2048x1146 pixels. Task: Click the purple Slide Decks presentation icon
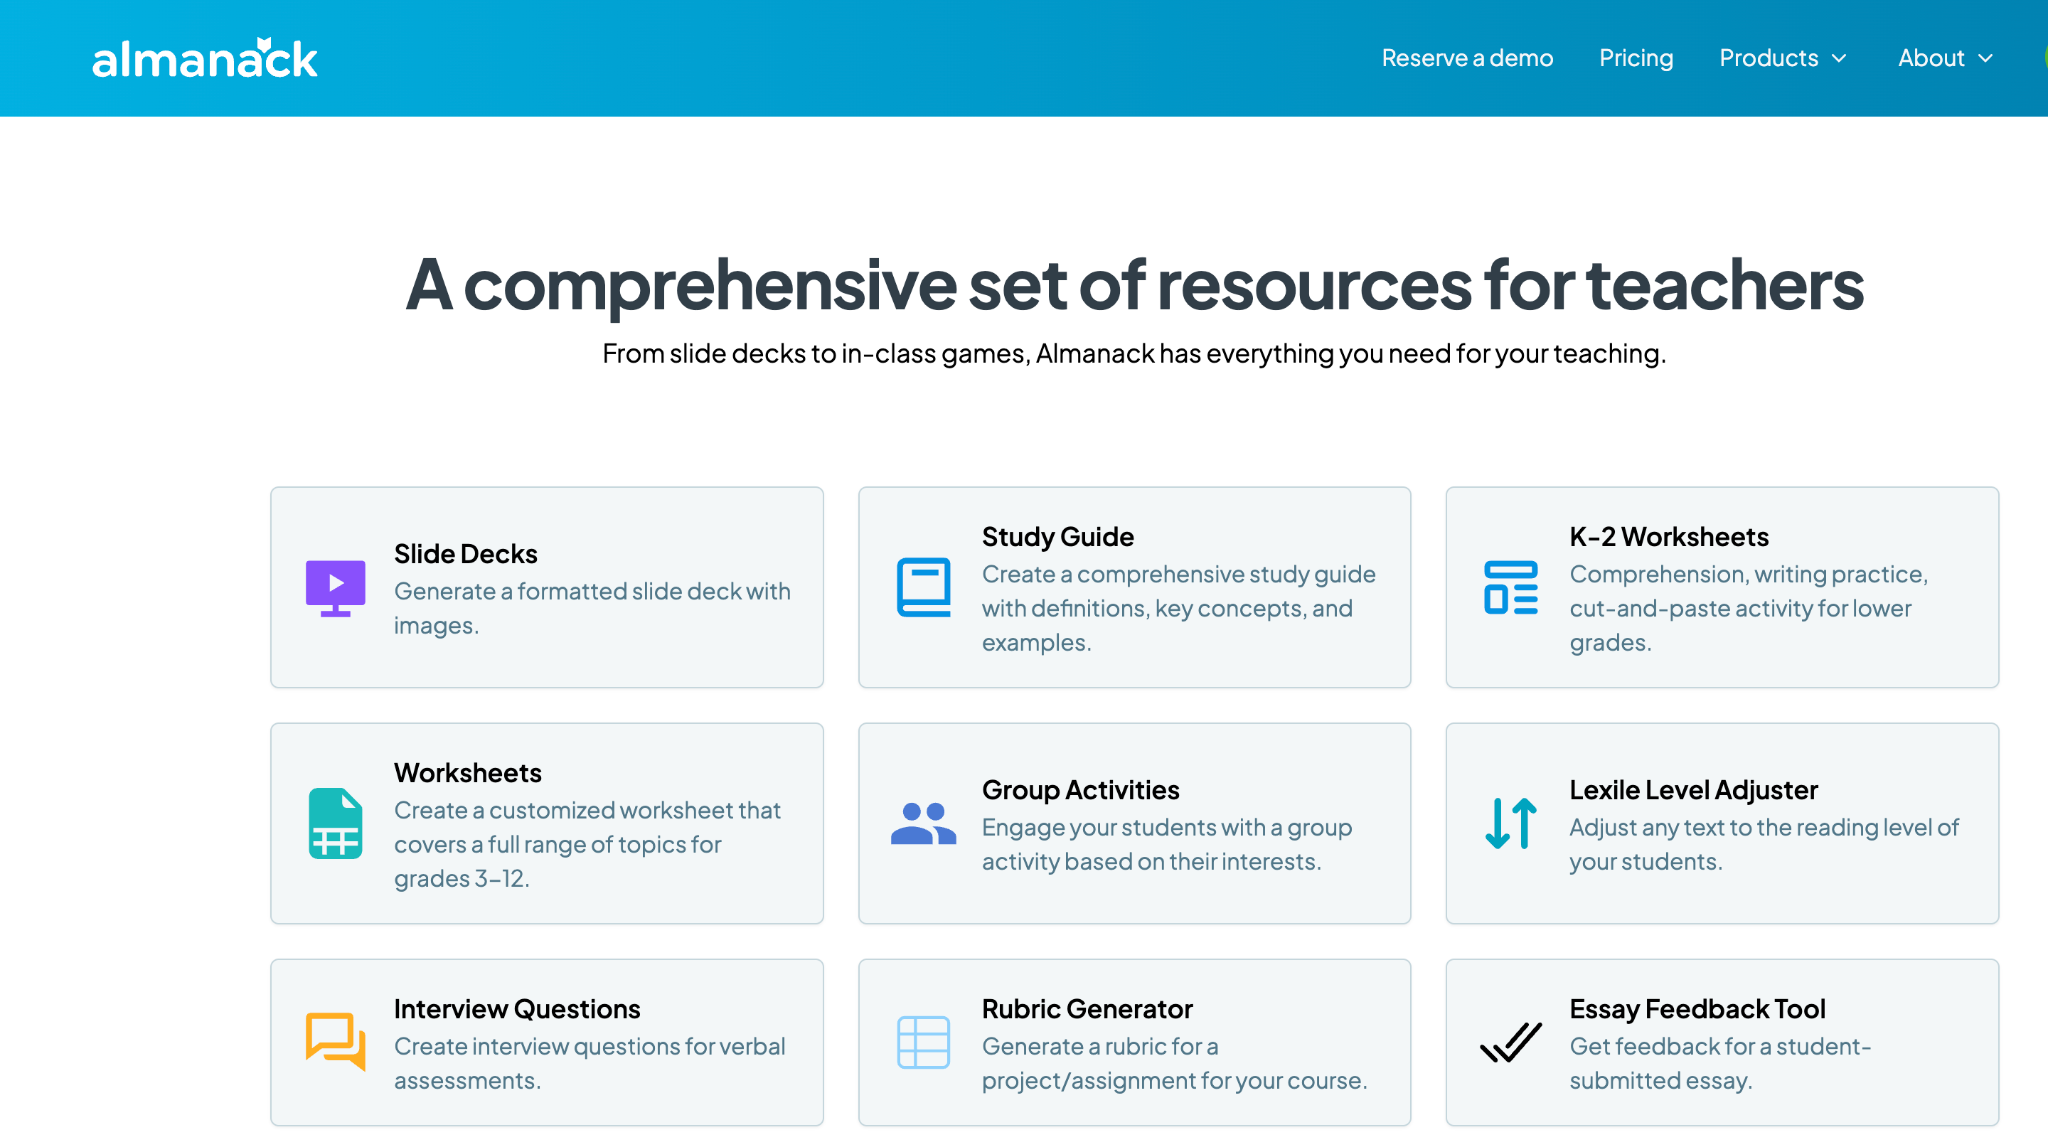click(x=335, y=588)
